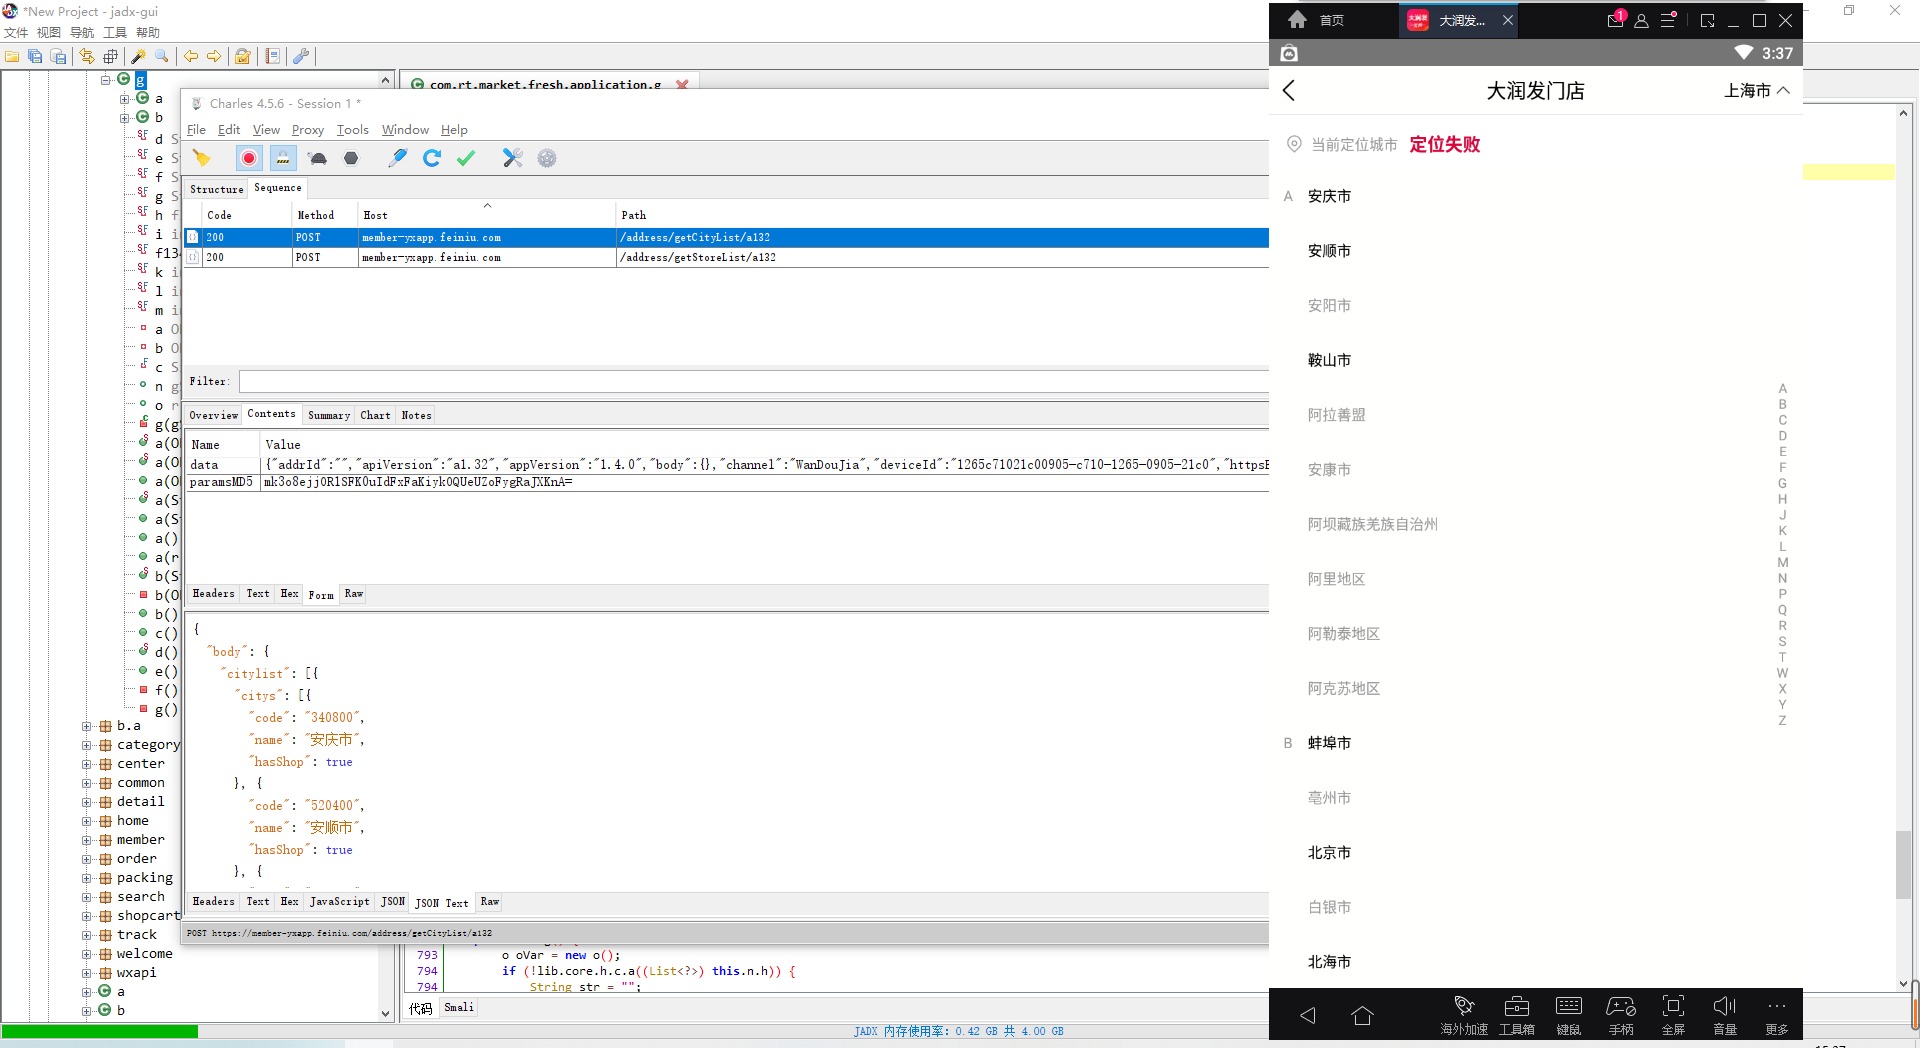
Task: Select the getStoreList request row
Action: click(727, 258)
